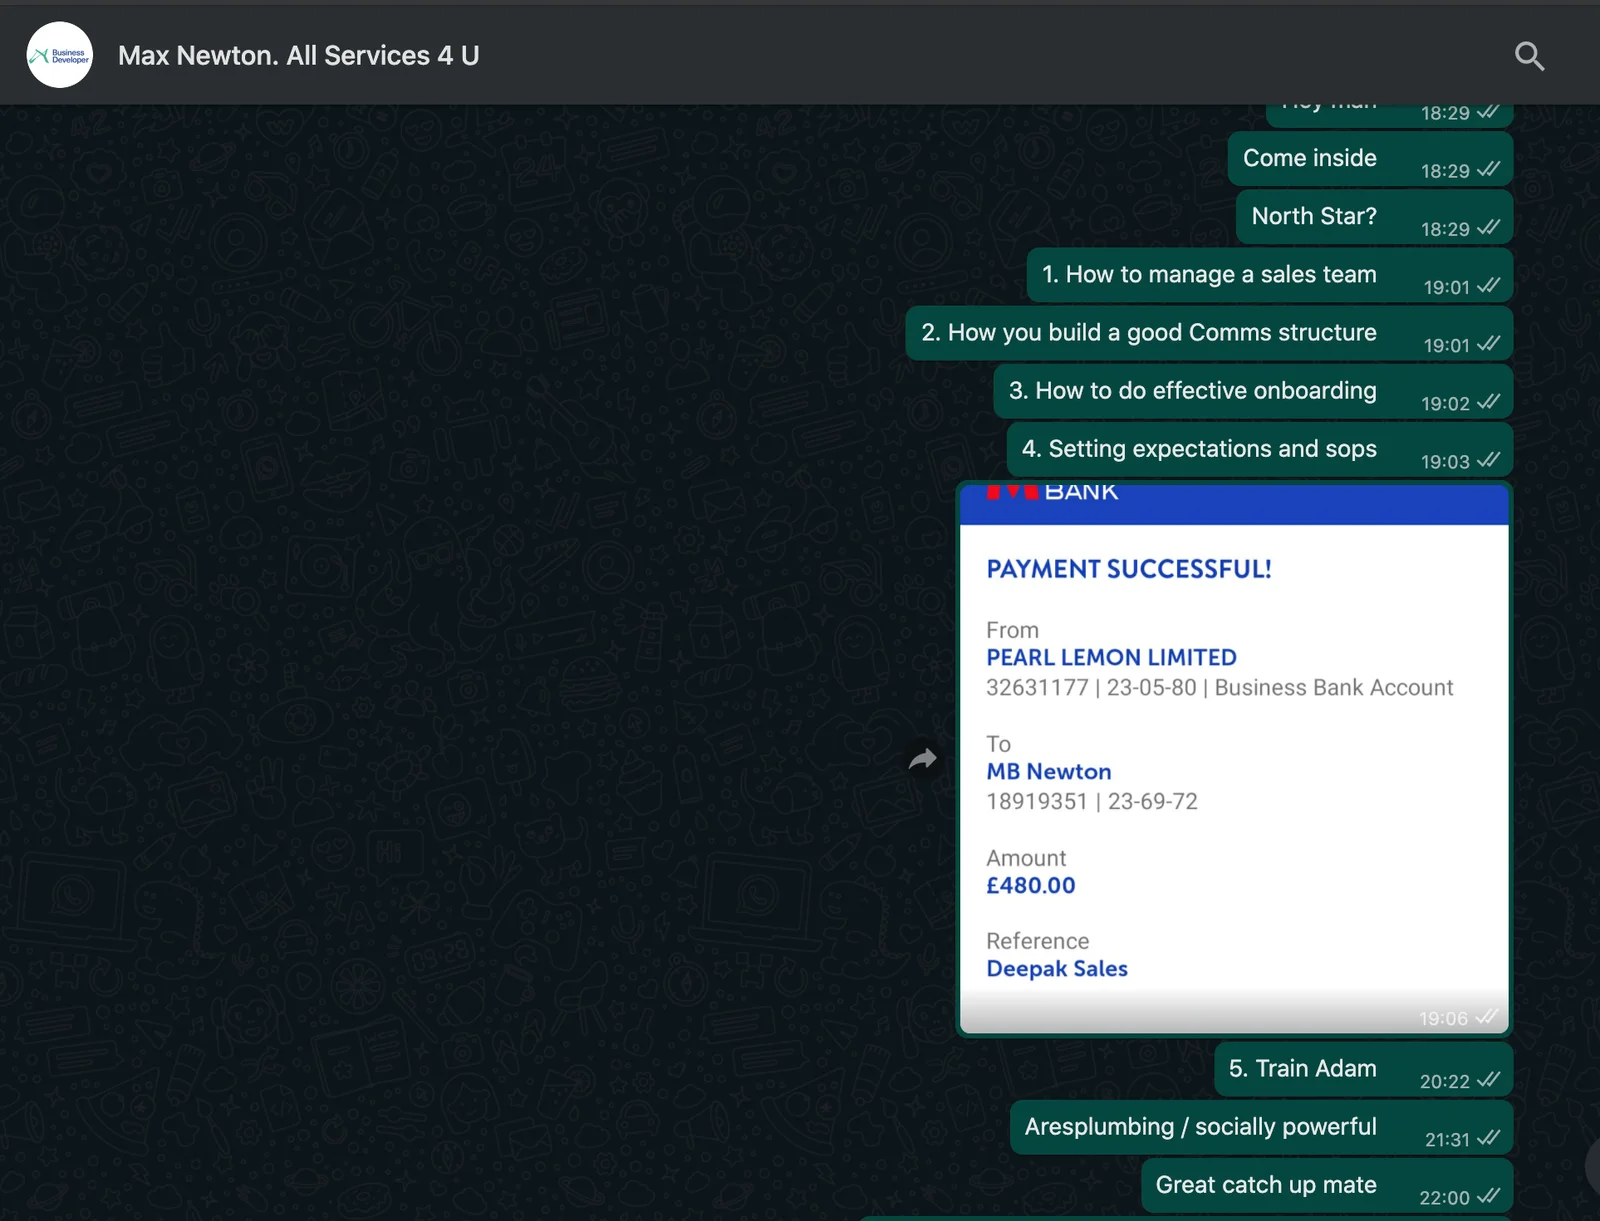Click the 22:00 timestamp on 'Great catch up mate'

(1445, 1198)
